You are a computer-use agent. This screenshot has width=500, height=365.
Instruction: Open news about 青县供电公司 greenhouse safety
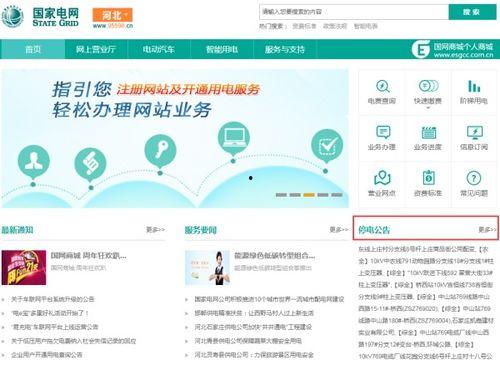click(248, 341)
